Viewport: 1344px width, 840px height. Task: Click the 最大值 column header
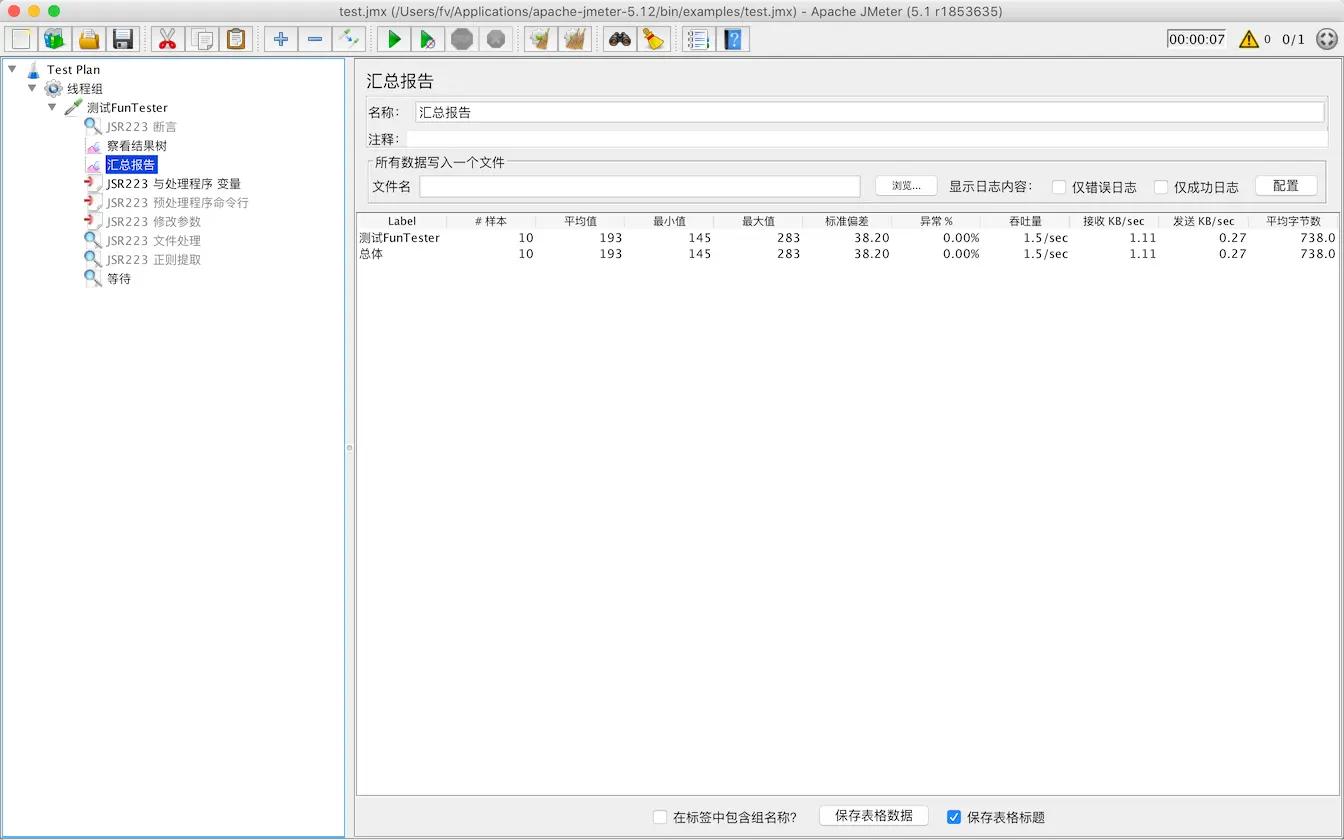758,221
